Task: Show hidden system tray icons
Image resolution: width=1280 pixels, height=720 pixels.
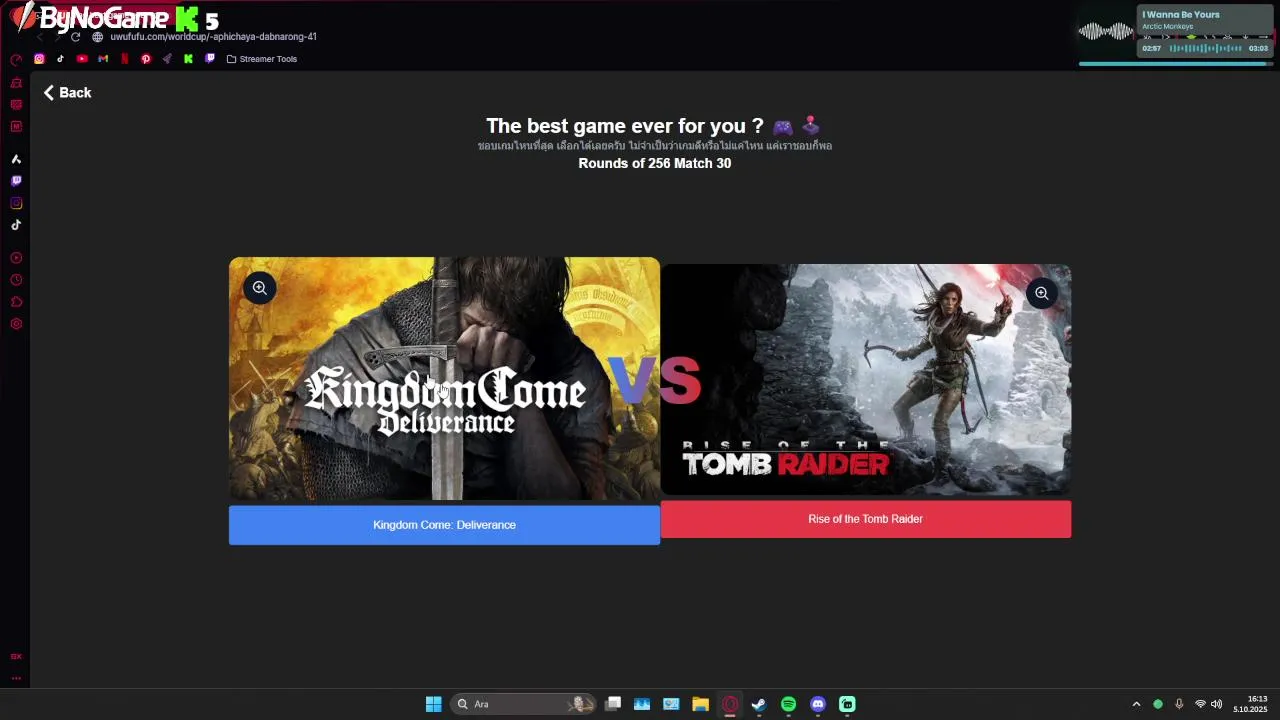Action: (x=1136, y=704)
